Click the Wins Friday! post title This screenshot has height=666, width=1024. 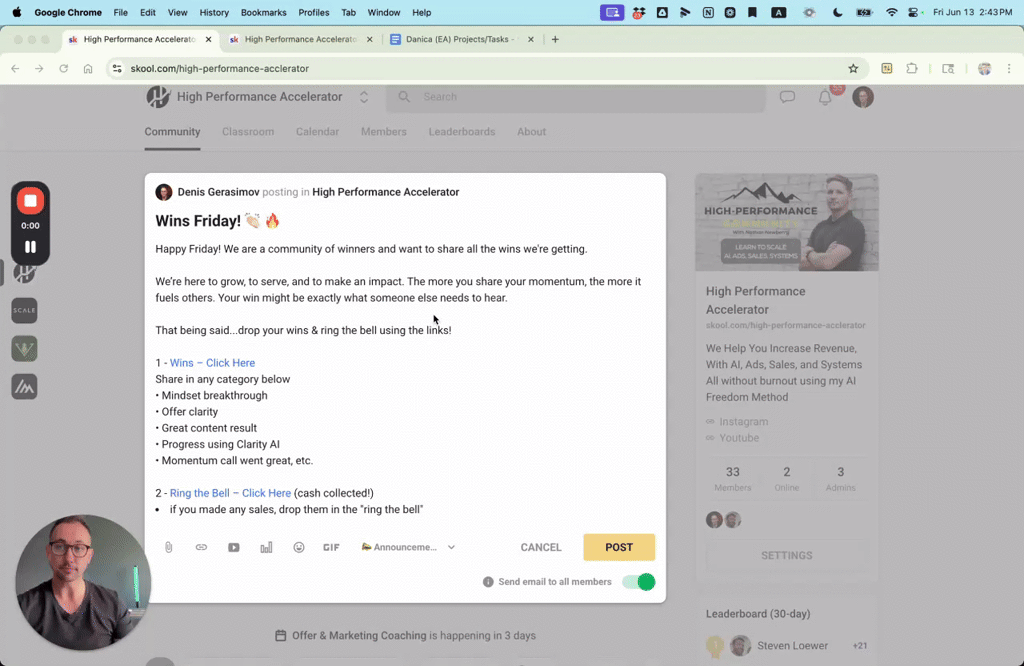[x=217, y=221]
